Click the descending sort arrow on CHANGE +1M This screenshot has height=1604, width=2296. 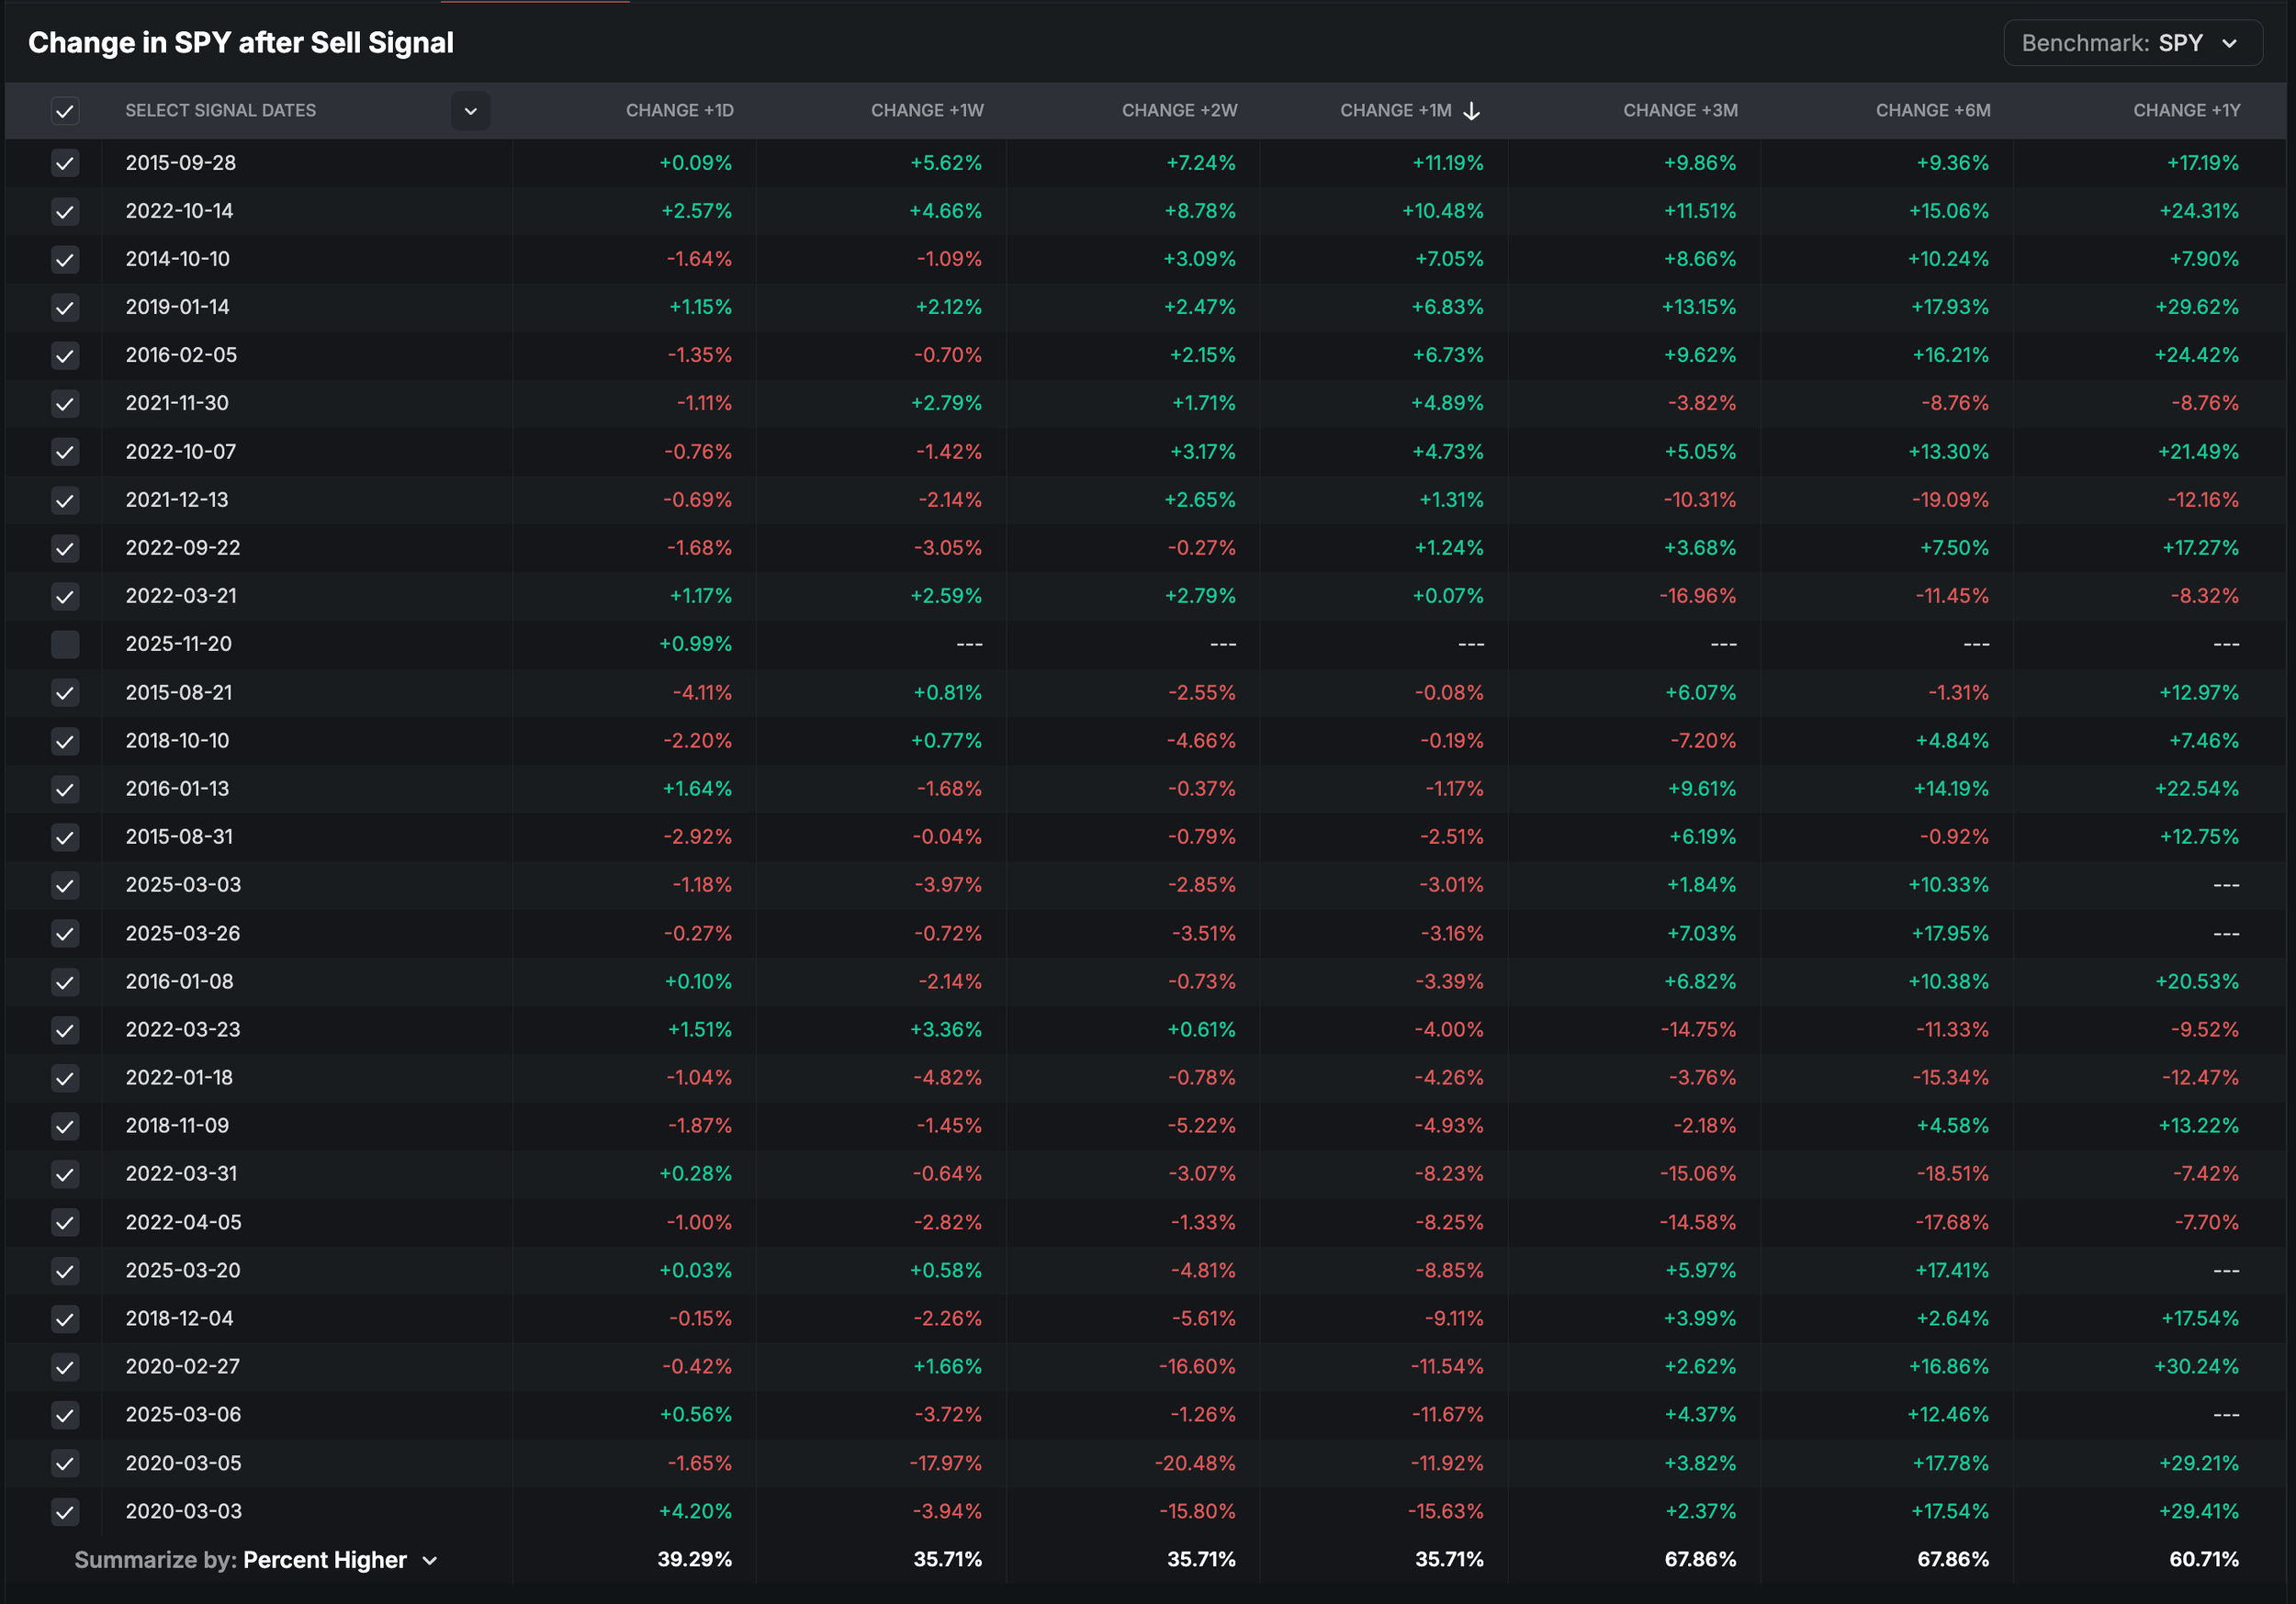click(1471, 111)
